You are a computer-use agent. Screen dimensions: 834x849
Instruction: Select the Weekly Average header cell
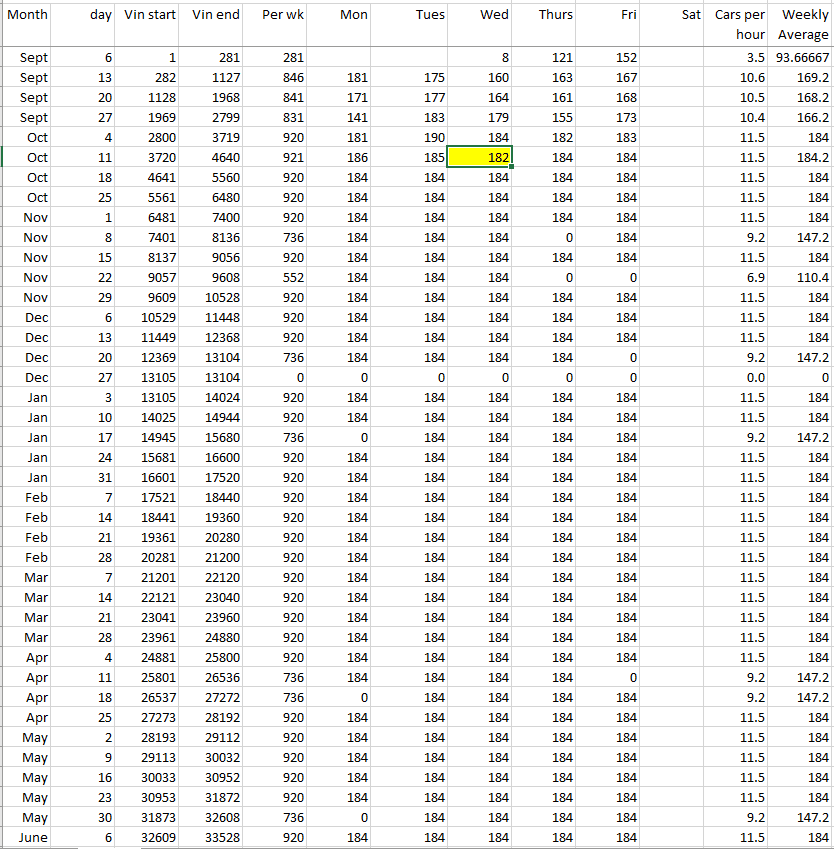tap(802, 24)
